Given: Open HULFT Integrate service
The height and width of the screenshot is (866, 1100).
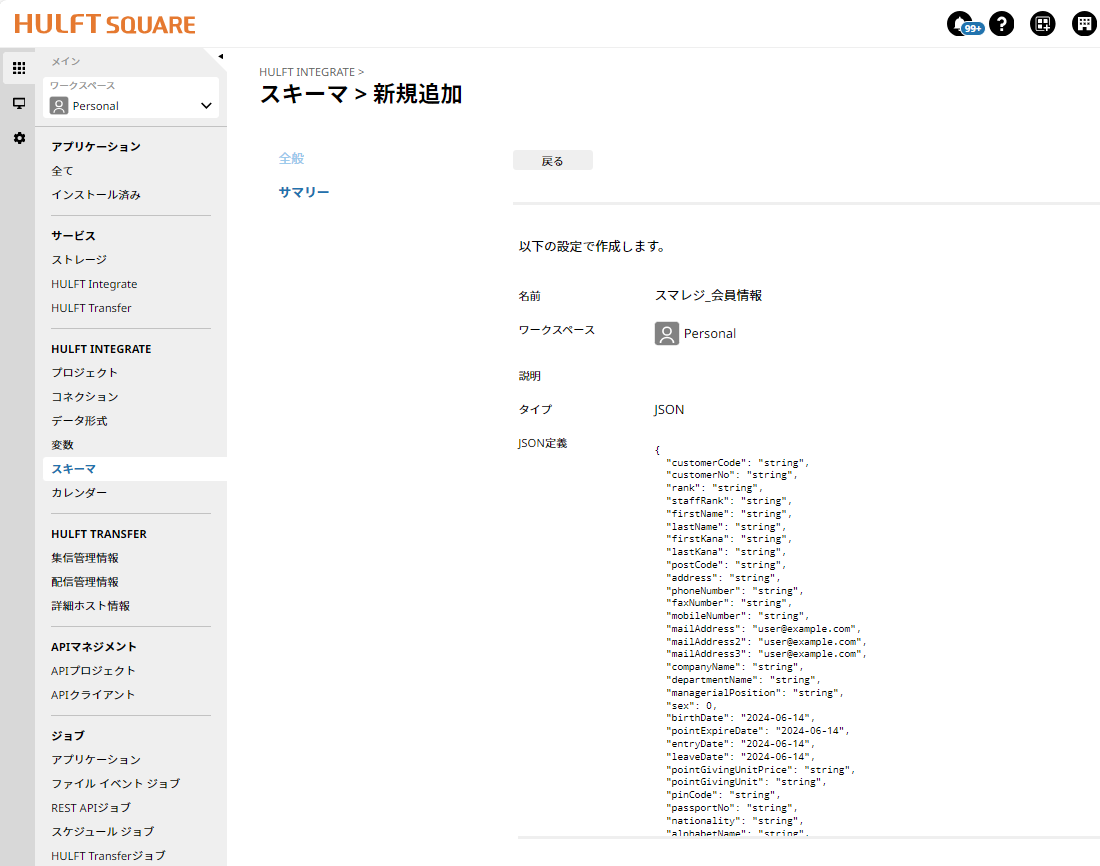Looking at the screenshot, I should coord(94,284).
